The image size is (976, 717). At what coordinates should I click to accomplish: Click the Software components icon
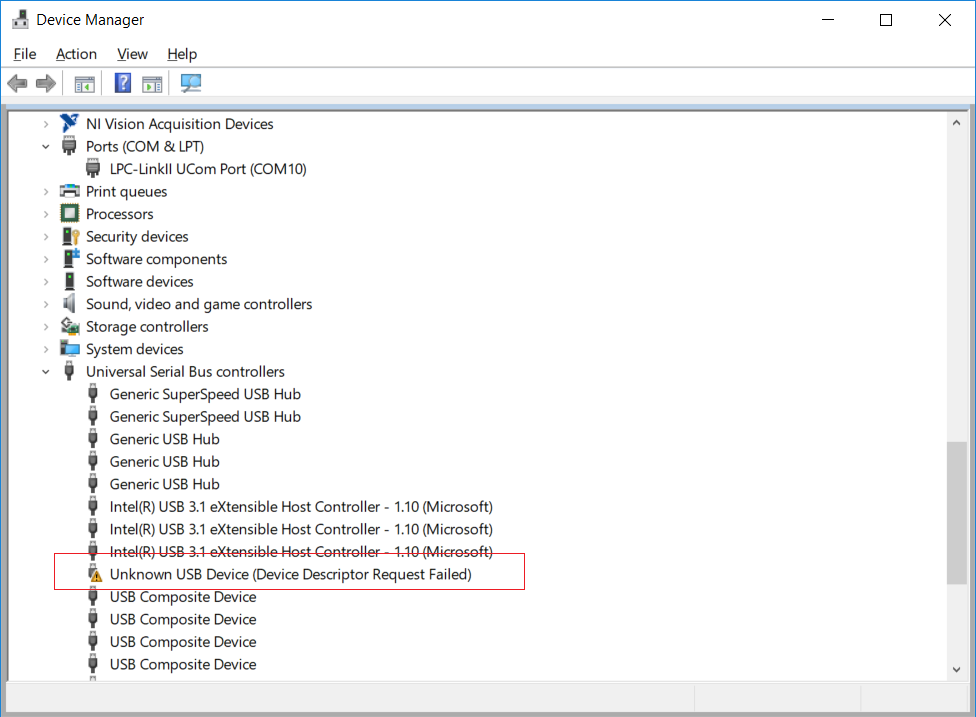coord(70,258)
